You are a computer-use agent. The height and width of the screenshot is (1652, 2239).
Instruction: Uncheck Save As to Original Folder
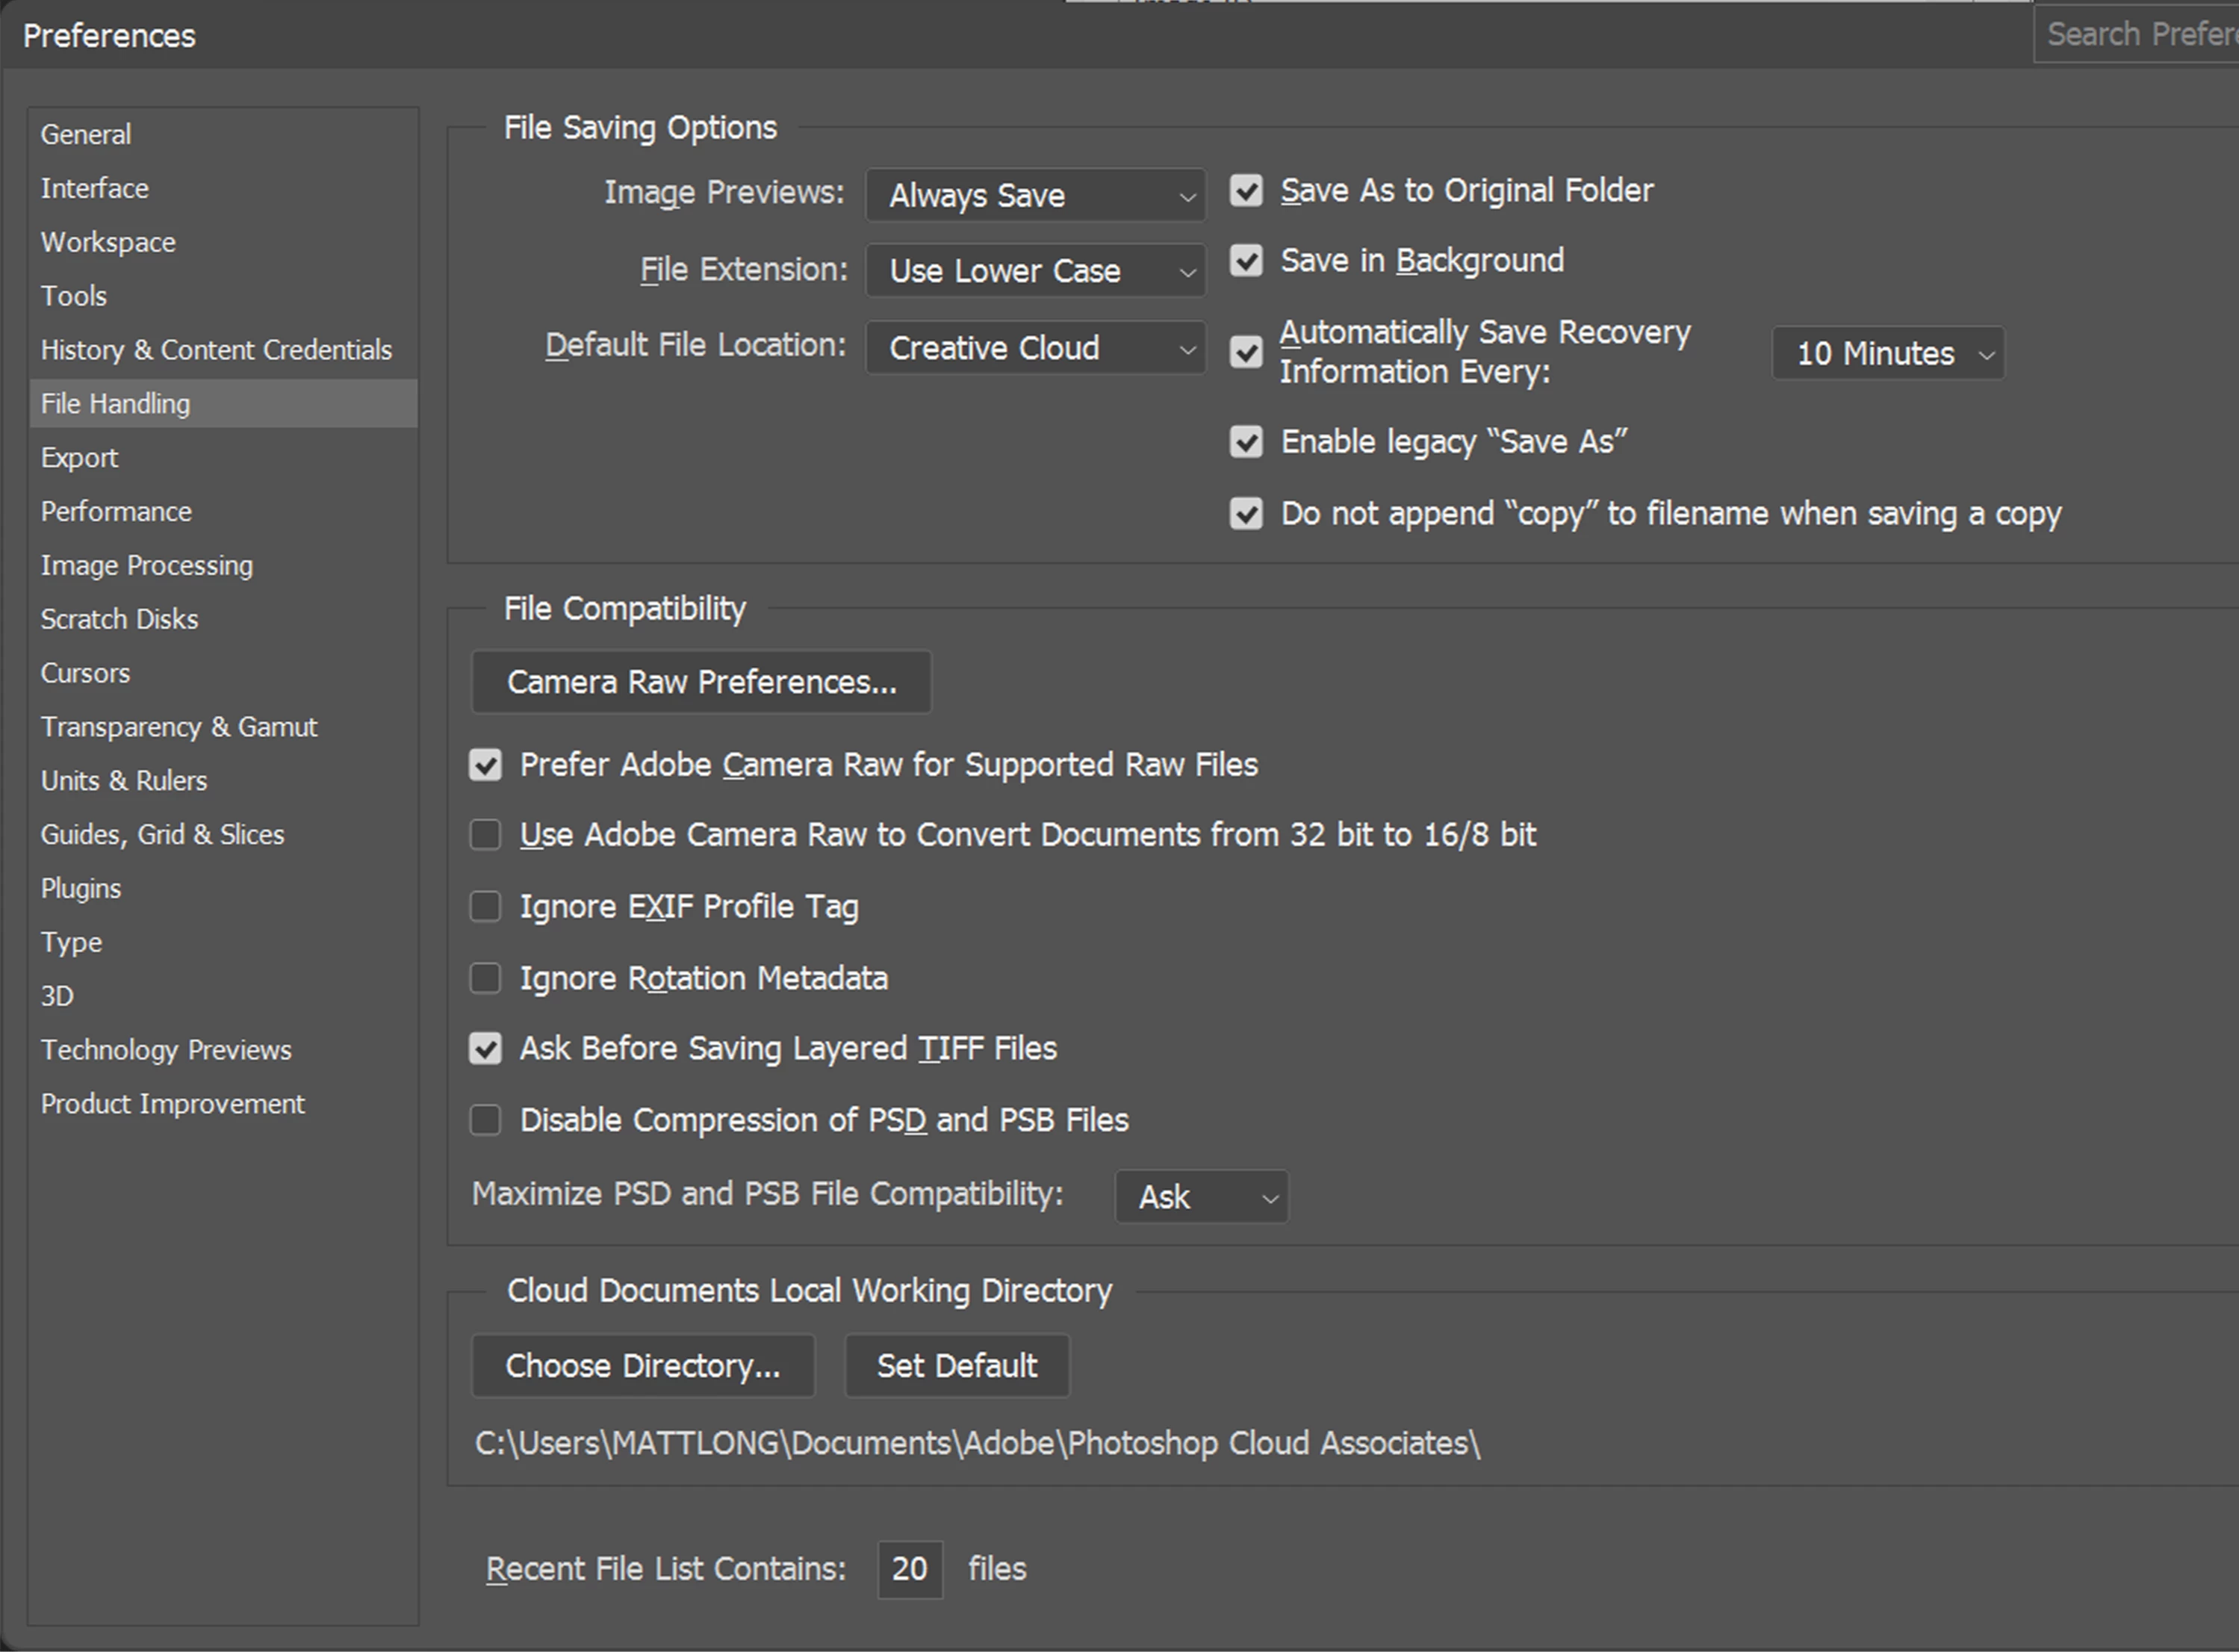click(x=1246, y=191)
